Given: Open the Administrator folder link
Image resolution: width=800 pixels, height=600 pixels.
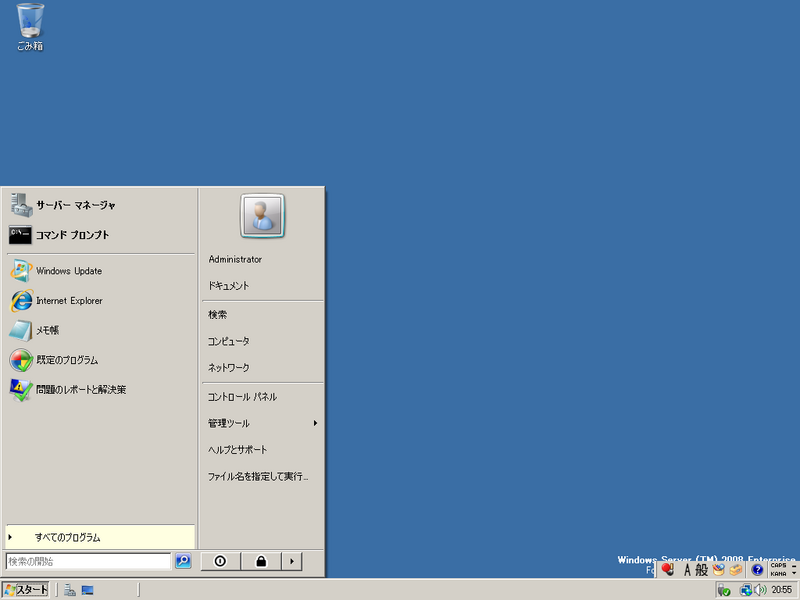Looking at the screenshot, I should (263, 259).
